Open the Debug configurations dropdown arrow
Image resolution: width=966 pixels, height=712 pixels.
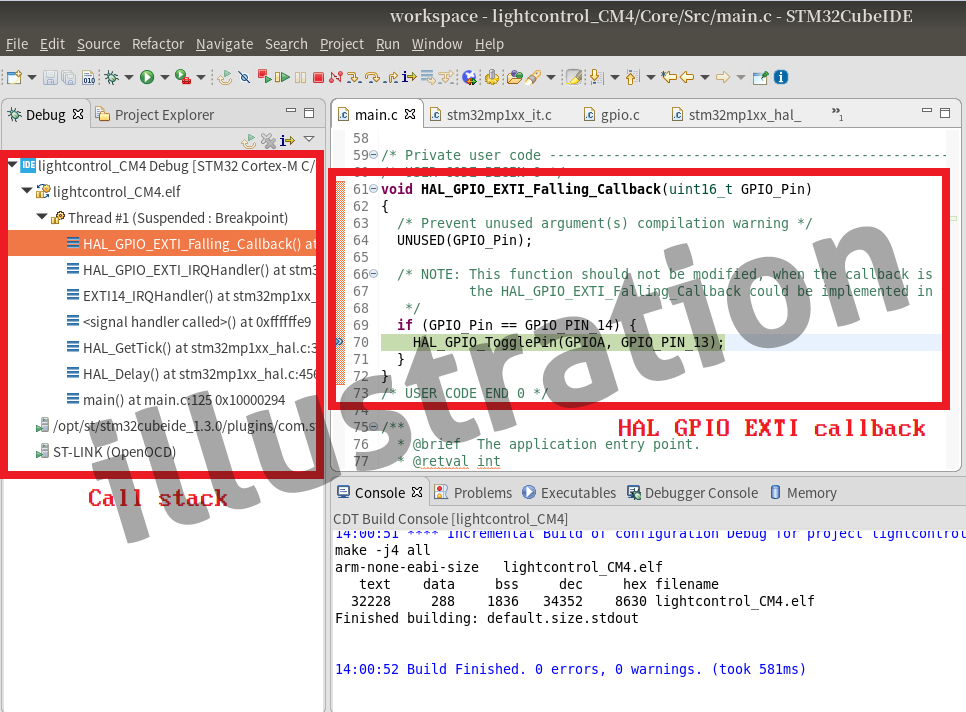click(129, 77)
